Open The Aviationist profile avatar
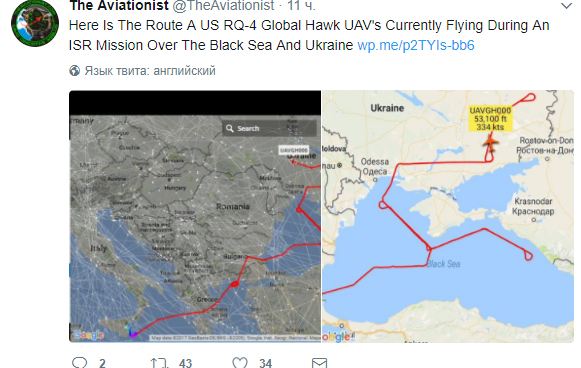 (x=35, y=23)
